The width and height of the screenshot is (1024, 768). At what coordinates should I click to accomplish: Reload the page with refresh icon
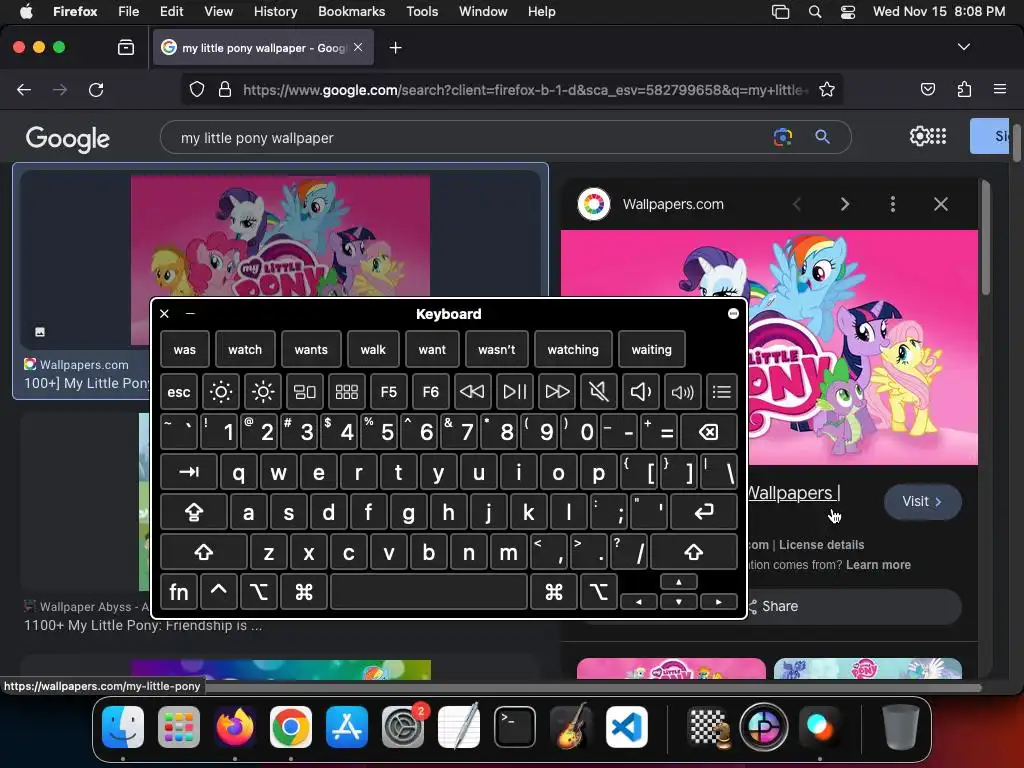pyautogui.click(x=96, y=89)
